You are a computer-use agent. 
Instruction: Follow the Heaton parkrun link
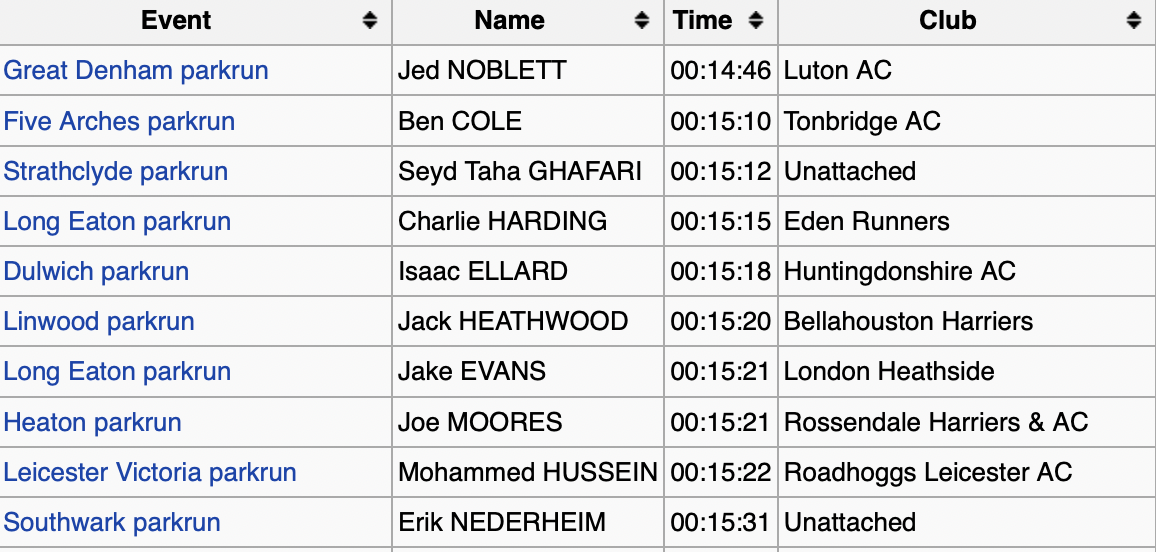[93, 422]
